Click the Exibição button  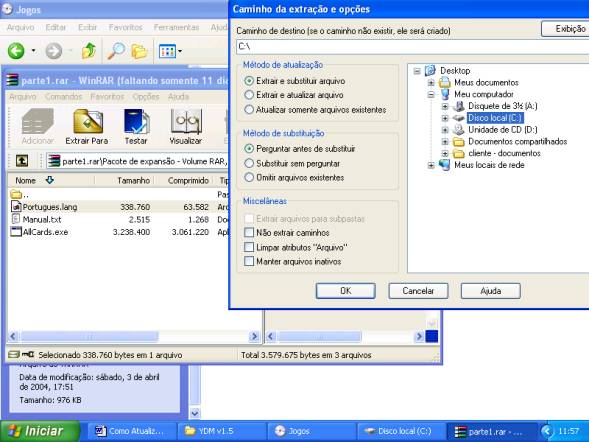click(x=566, y=29)
